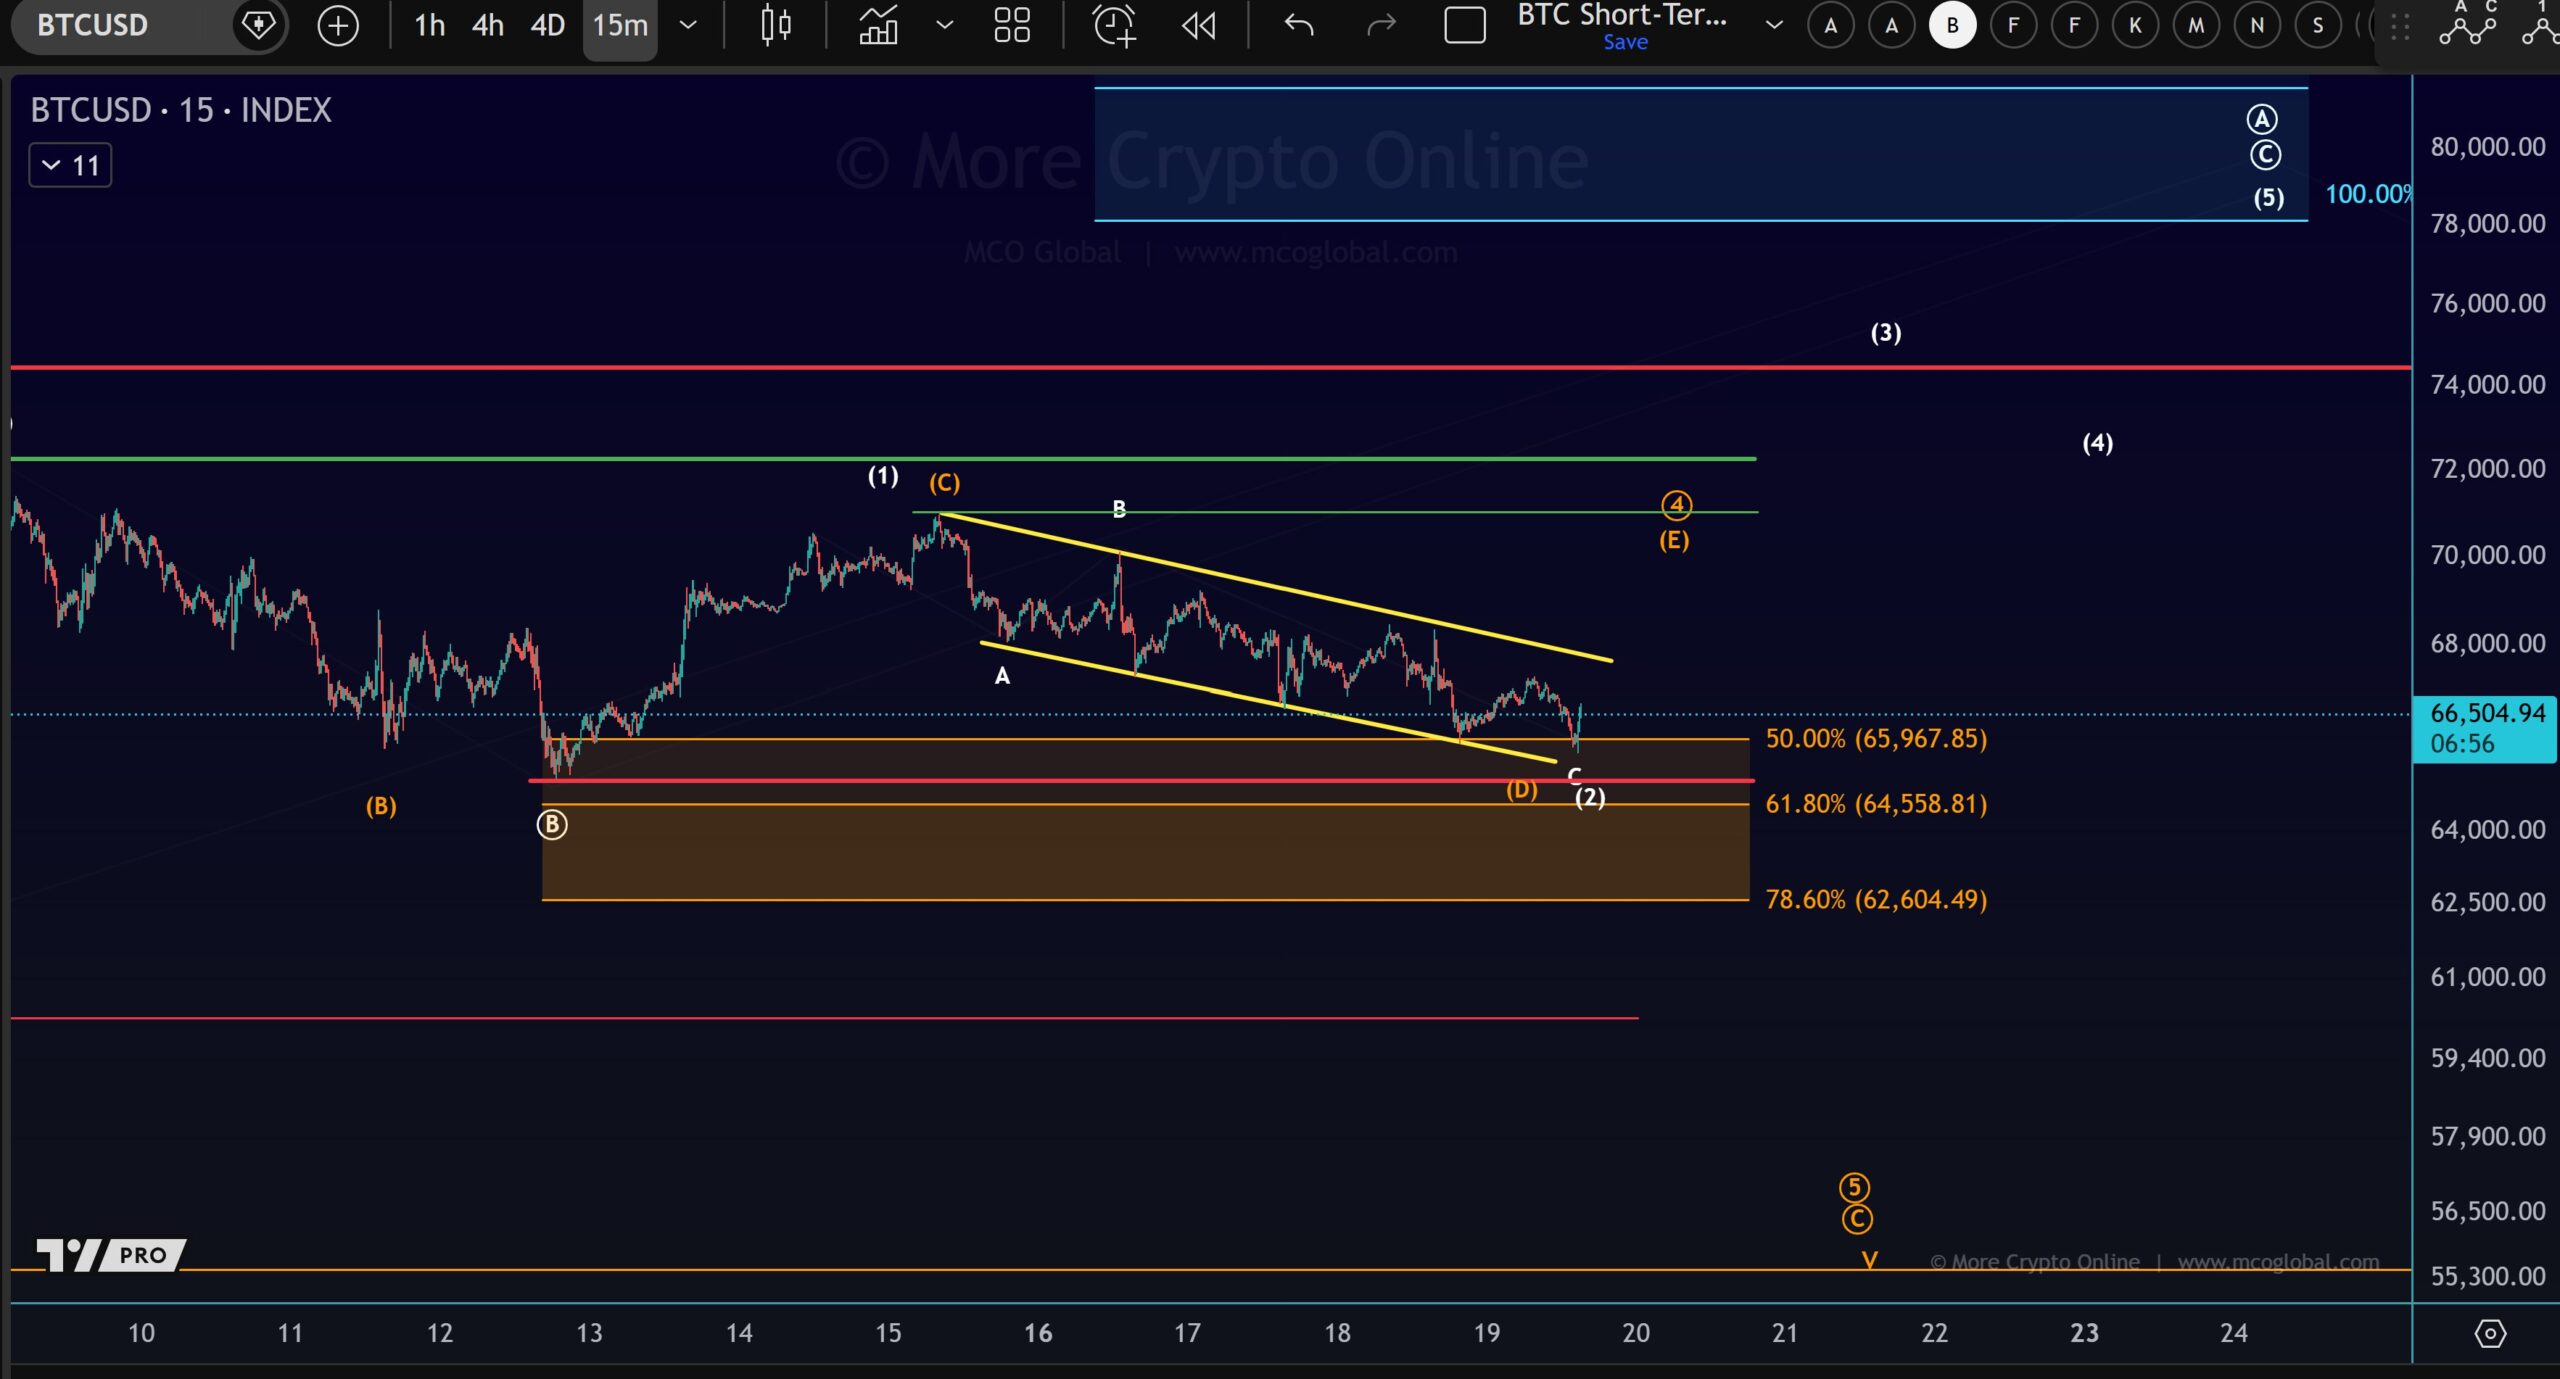Toggle the highlighted B quick-access circle
The width and height of the screenshot is (2560, 1379).
(1952, 25)
